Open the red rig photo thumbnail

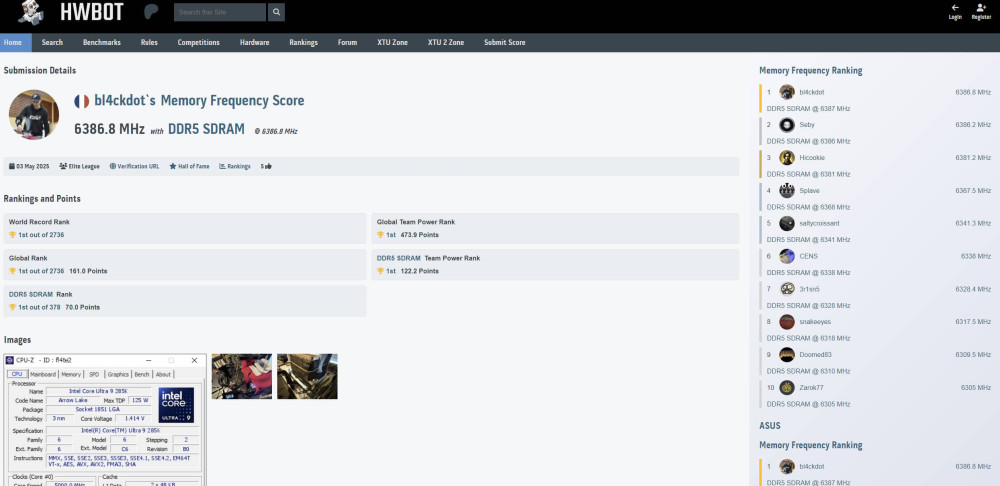pos(242,376)
